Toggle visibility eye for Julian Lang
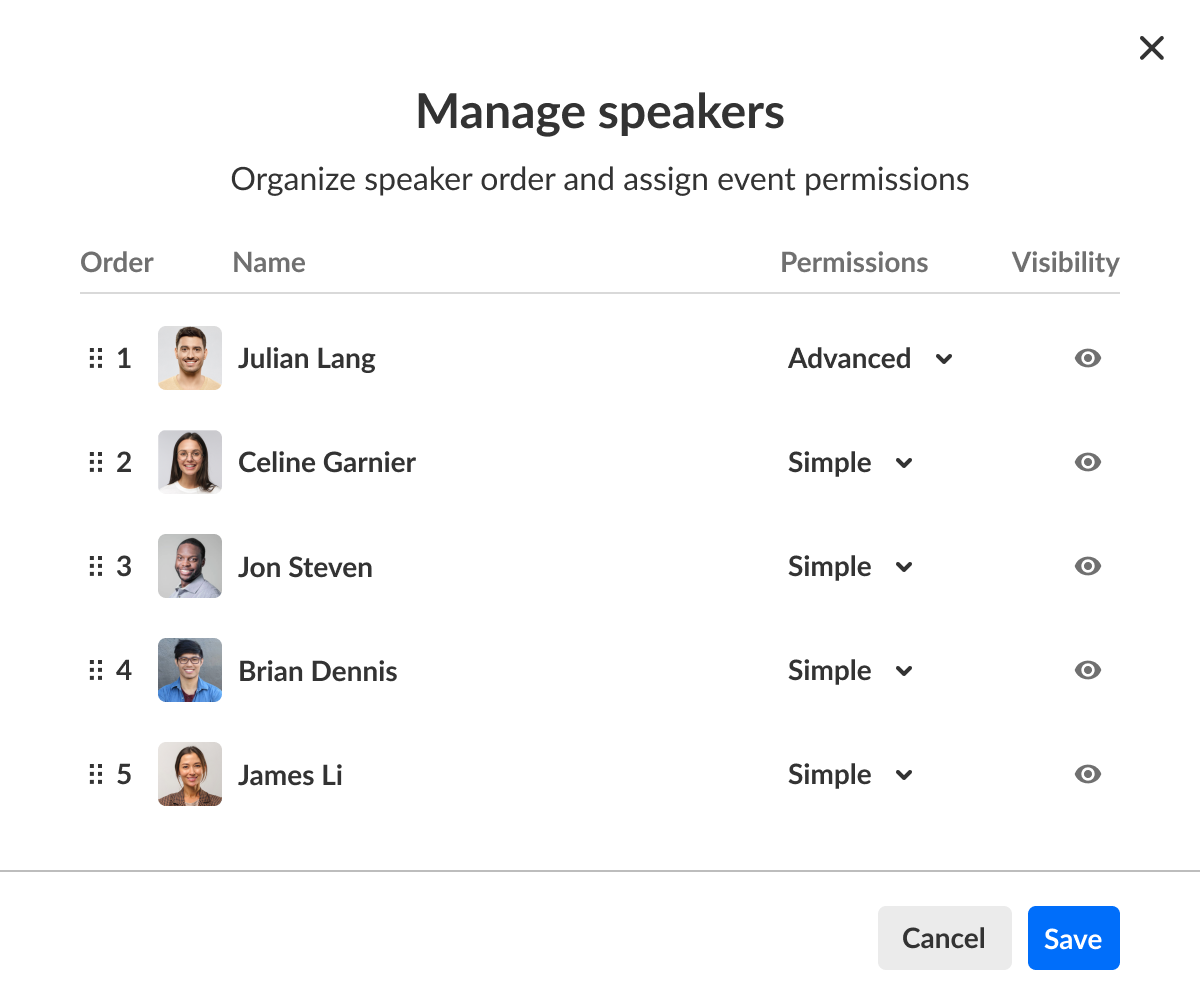The height and width of the screenshot is (1000, 1200). click(x=1088, y=358)
